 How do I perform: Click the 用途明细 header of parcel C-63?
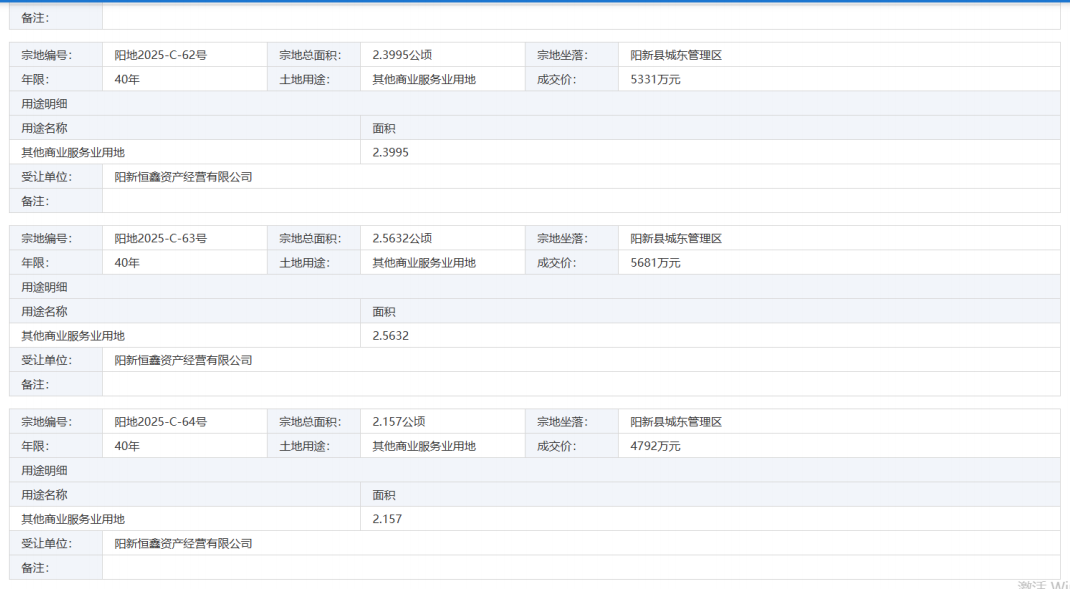pyautogui.click(x=45, y=287)
